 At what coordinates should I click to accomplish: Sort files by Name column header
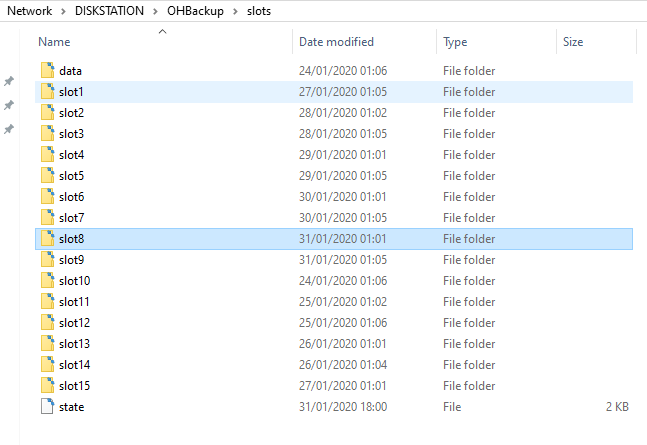(x=55, y=42)
